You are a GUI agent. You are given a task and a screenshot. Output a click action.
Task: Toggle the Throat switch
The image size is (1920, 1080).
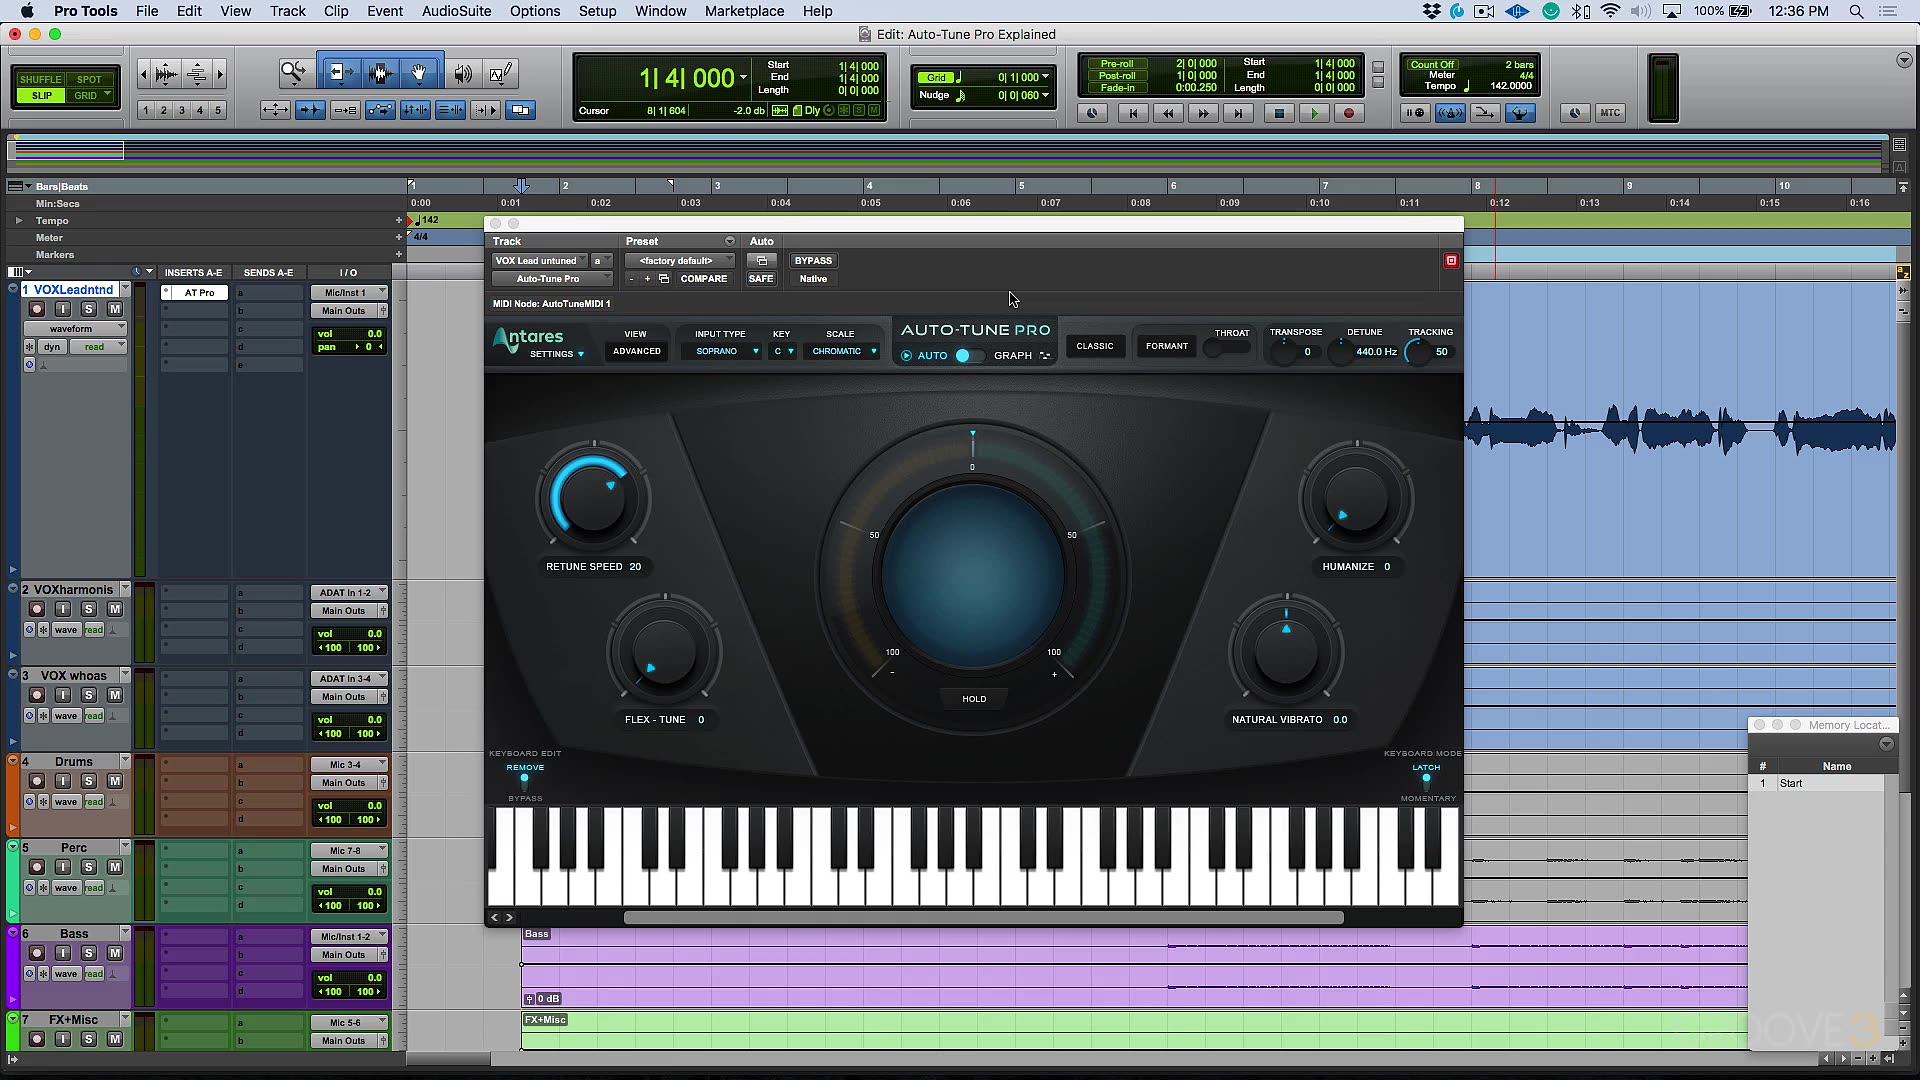(1227, 348)
